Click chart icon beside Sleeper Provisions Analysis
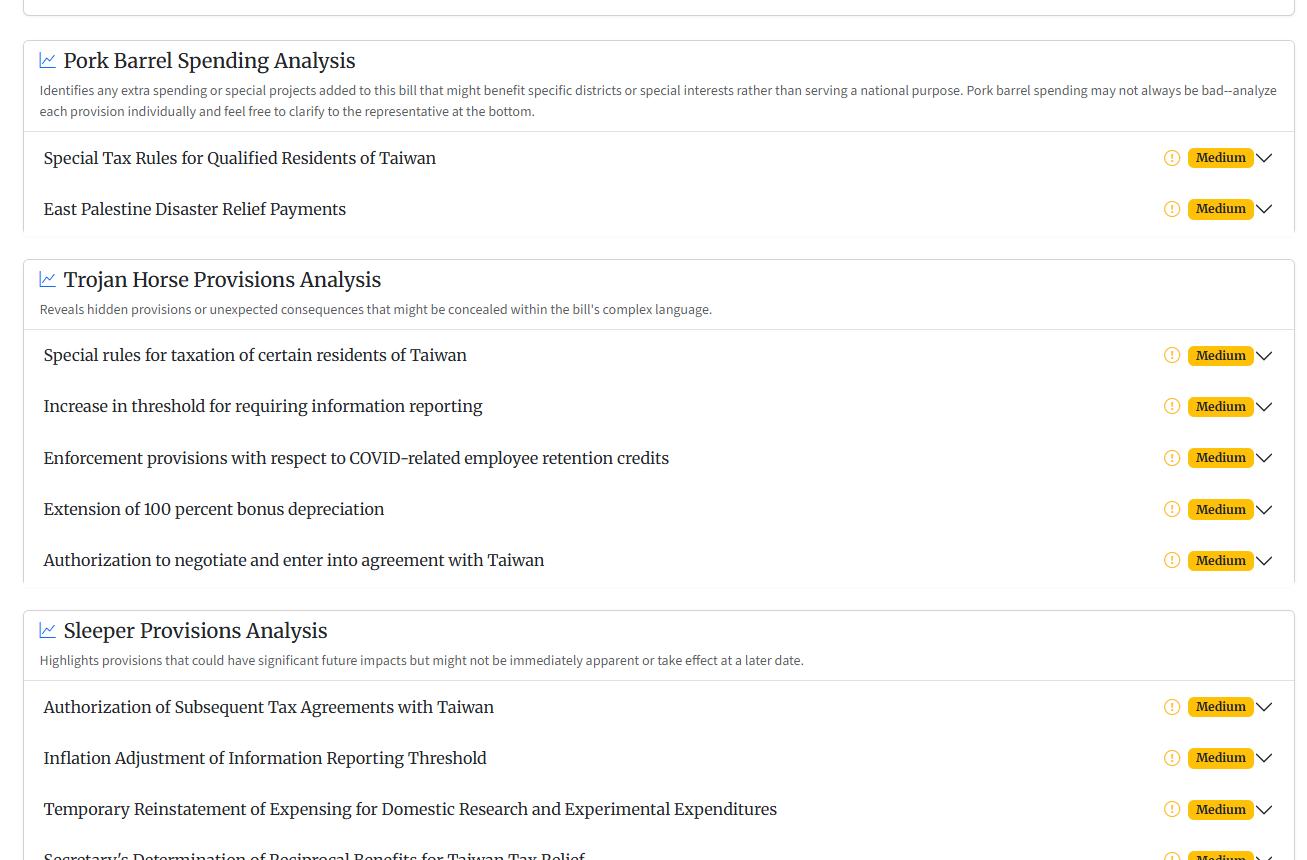Viewport: 1307px width, 860px height. click(48, 630)
